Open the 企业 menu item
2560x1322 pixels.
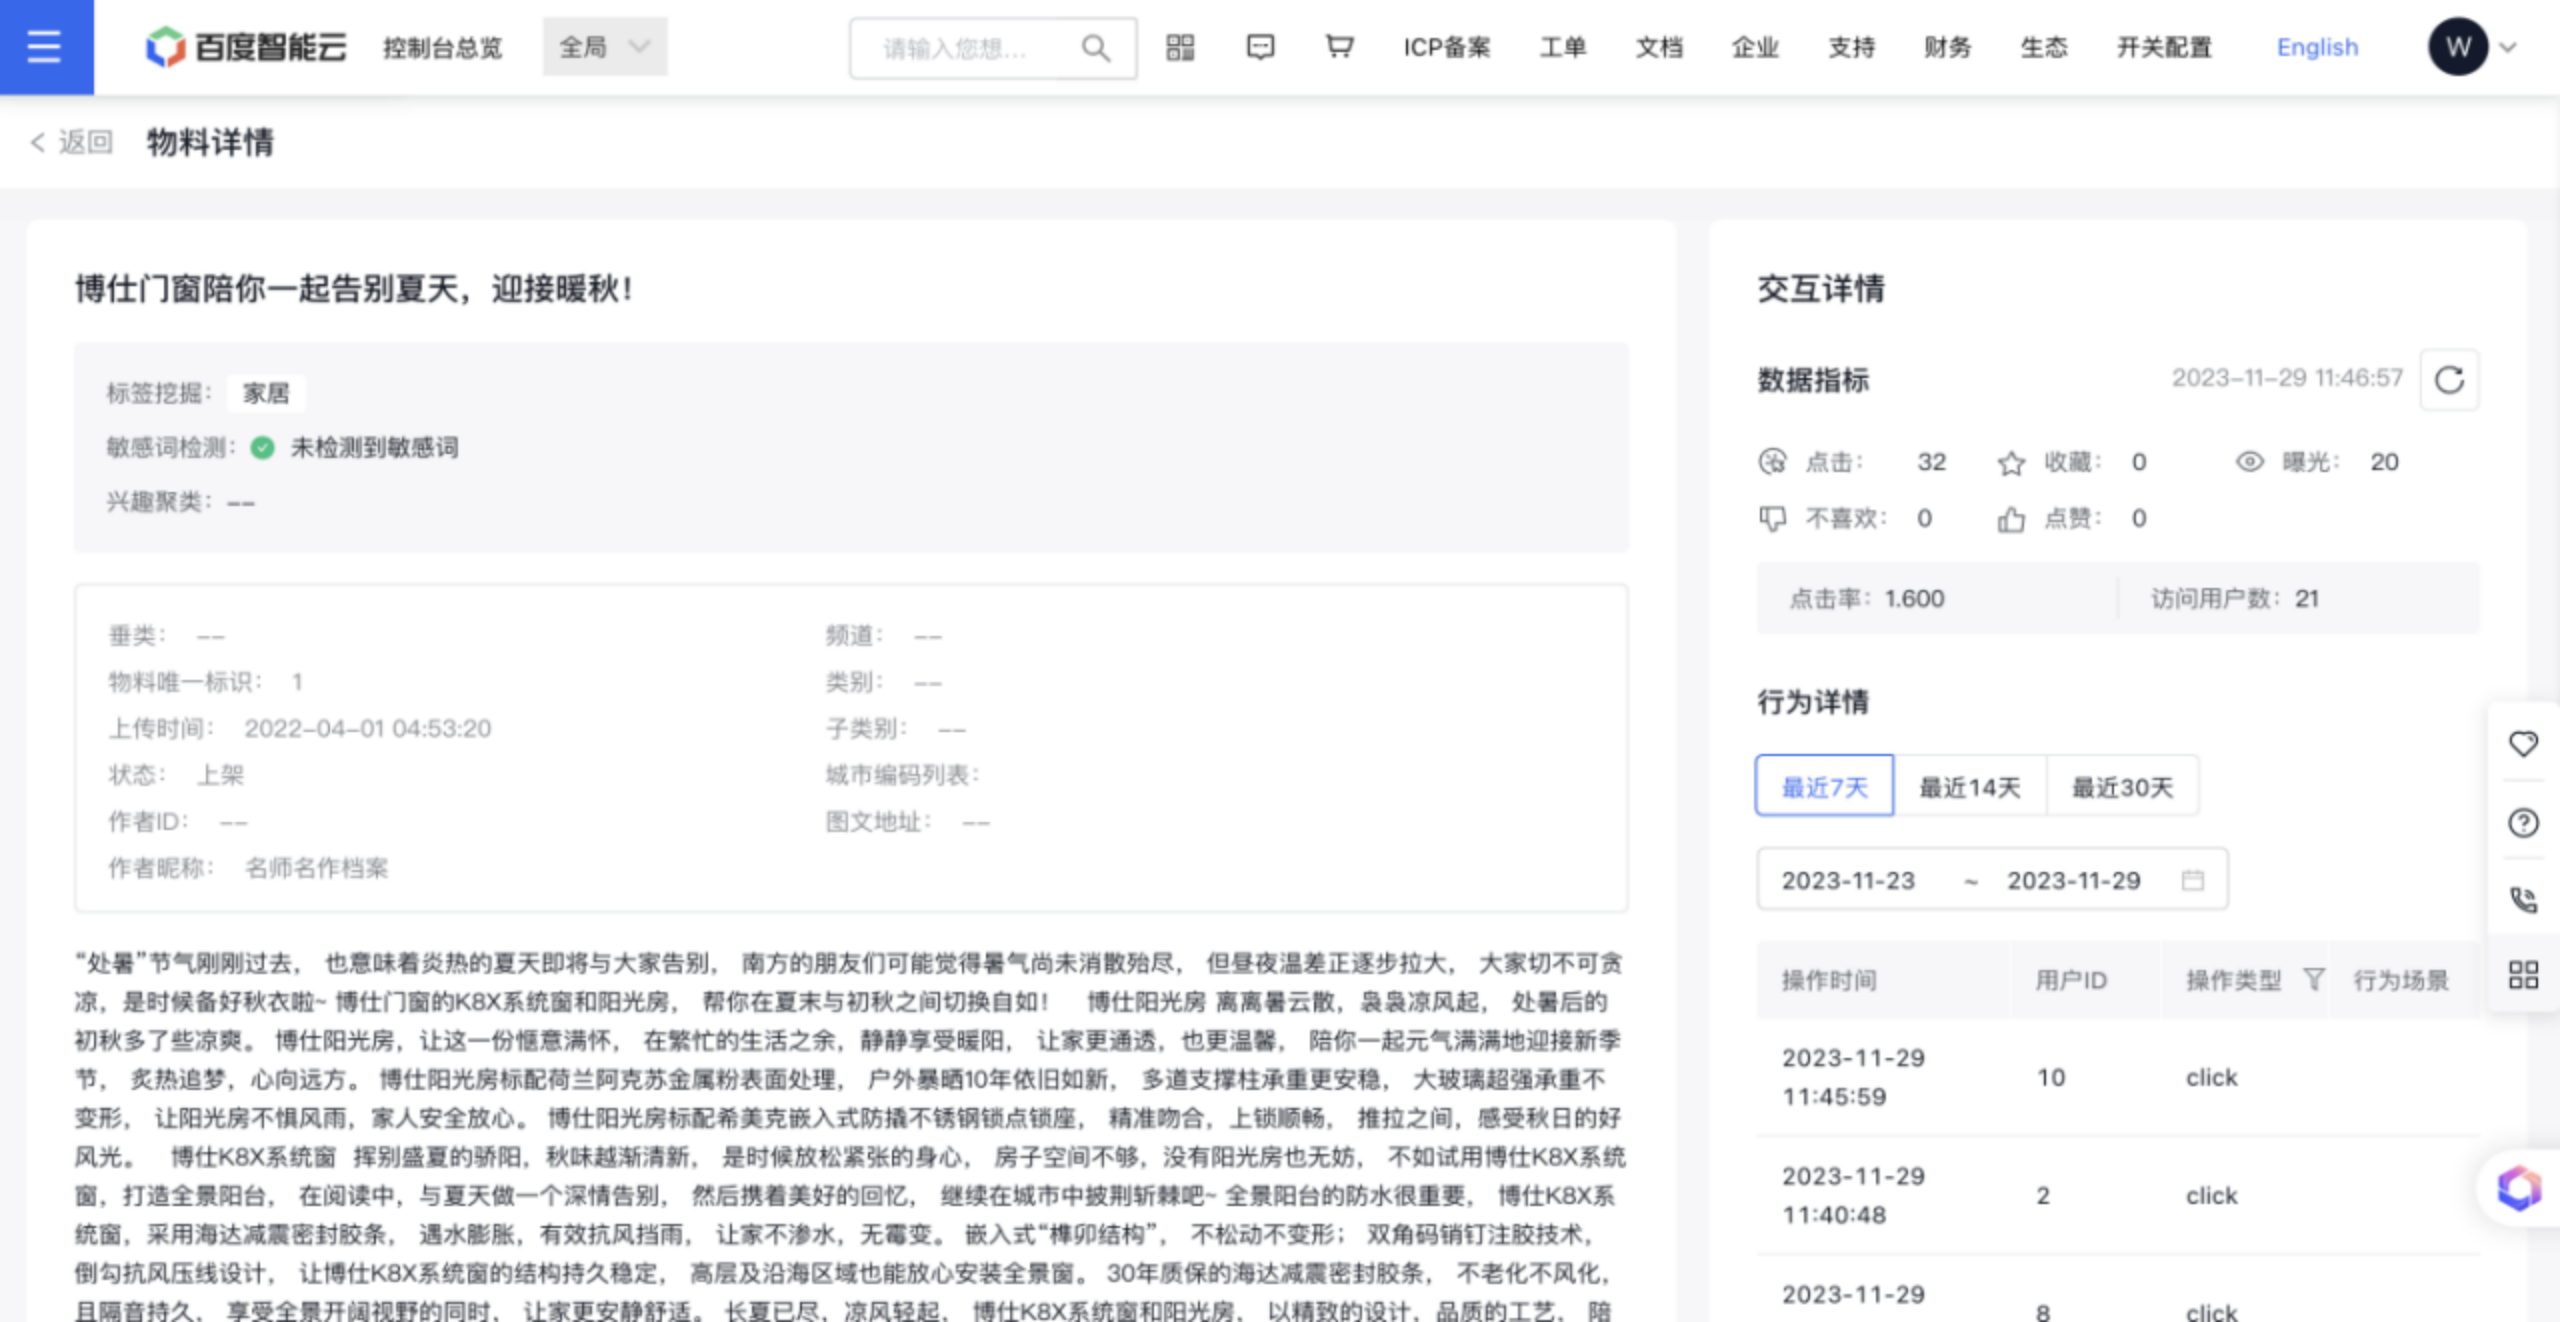pyautogui.click(x=1755, y=47)
